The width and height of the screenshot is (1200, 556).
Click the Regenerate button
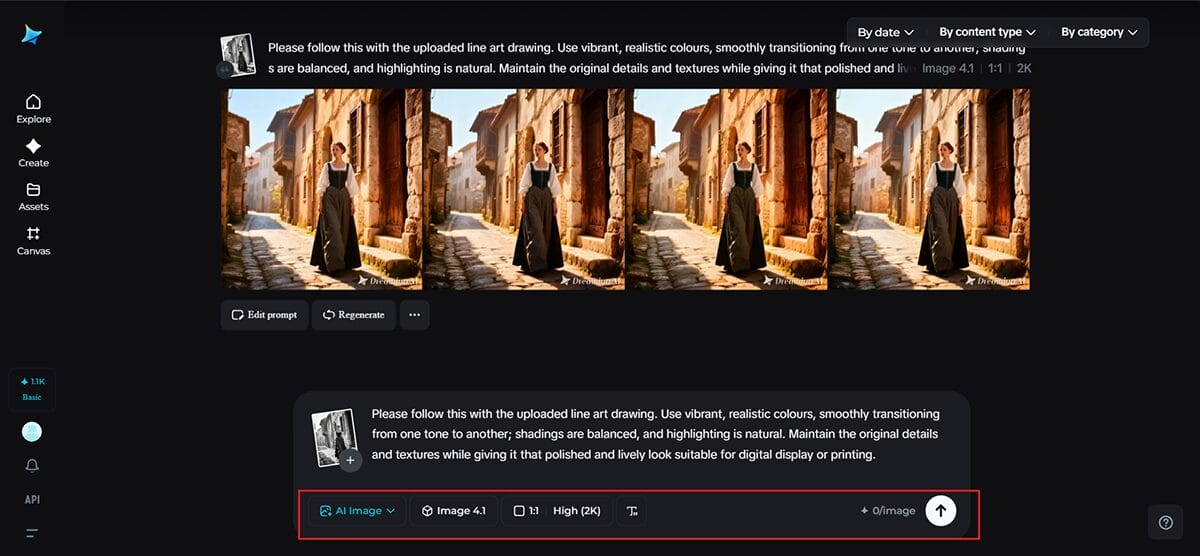pos(353,315)
